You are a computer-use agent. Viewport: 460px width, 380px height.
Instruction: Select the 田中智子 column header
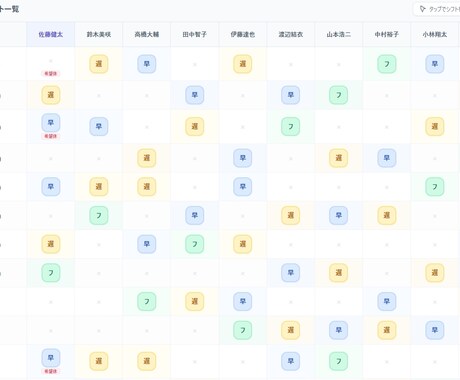coord(195,34)
